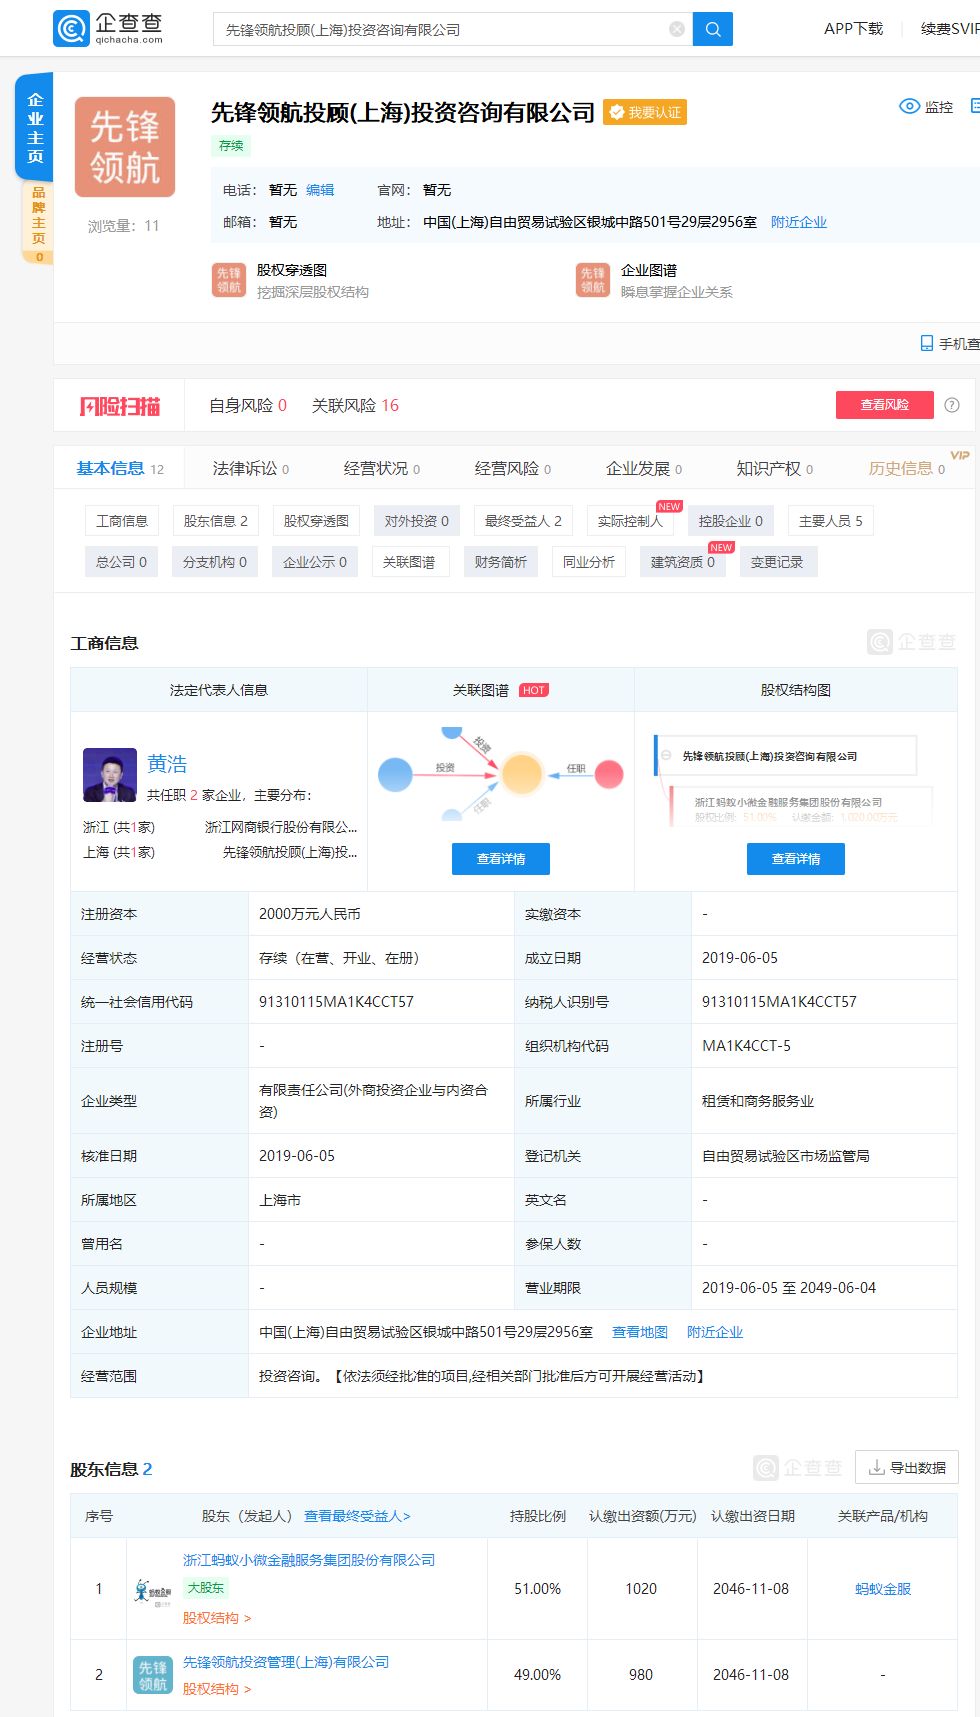
Task: Switch to the 经营状况 tab
Action: (x=382, y=468)
